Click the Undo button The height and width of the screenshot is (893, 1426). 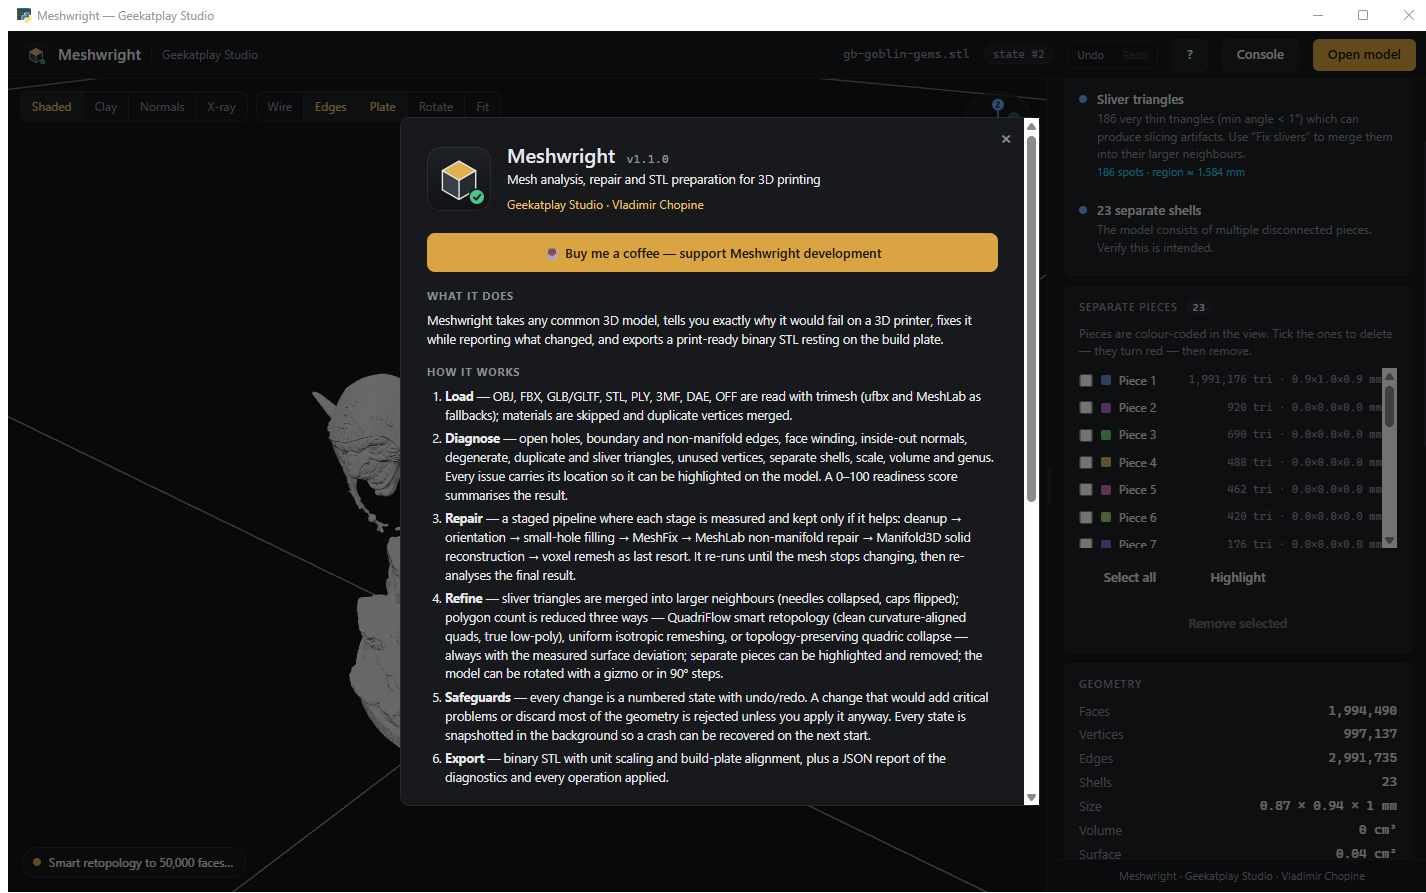click(x=1090, y=55)
